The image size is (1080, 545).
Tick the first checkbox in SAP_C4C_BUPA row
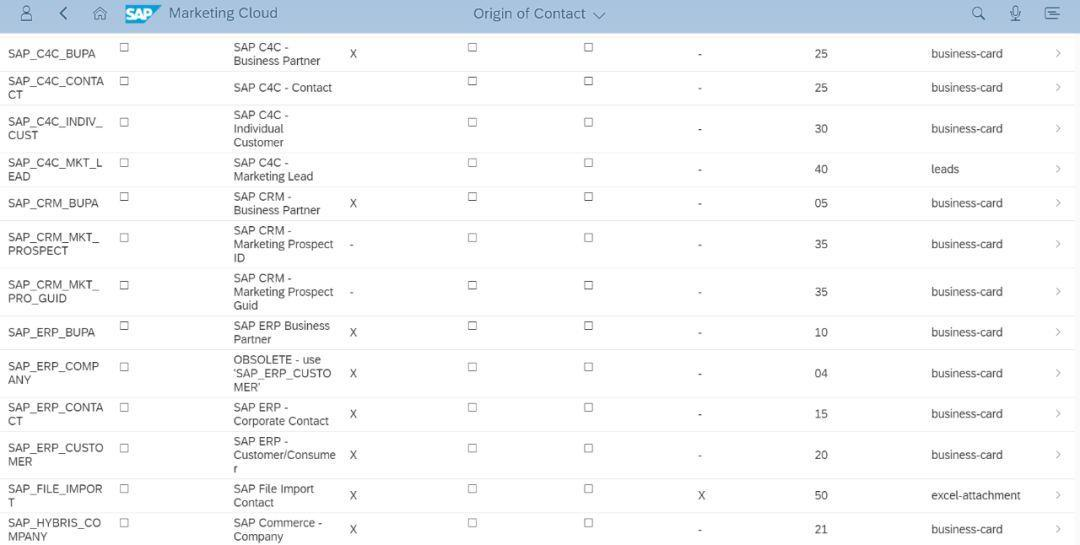[x=124, y=47]
